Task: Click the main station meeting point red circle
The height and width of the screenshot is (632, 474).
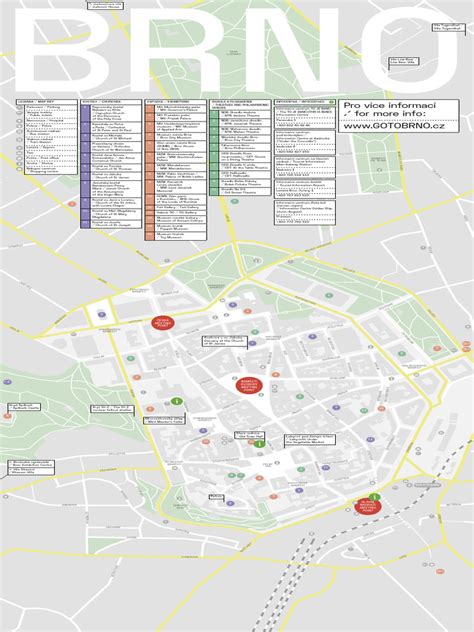Action: (368, 507)
